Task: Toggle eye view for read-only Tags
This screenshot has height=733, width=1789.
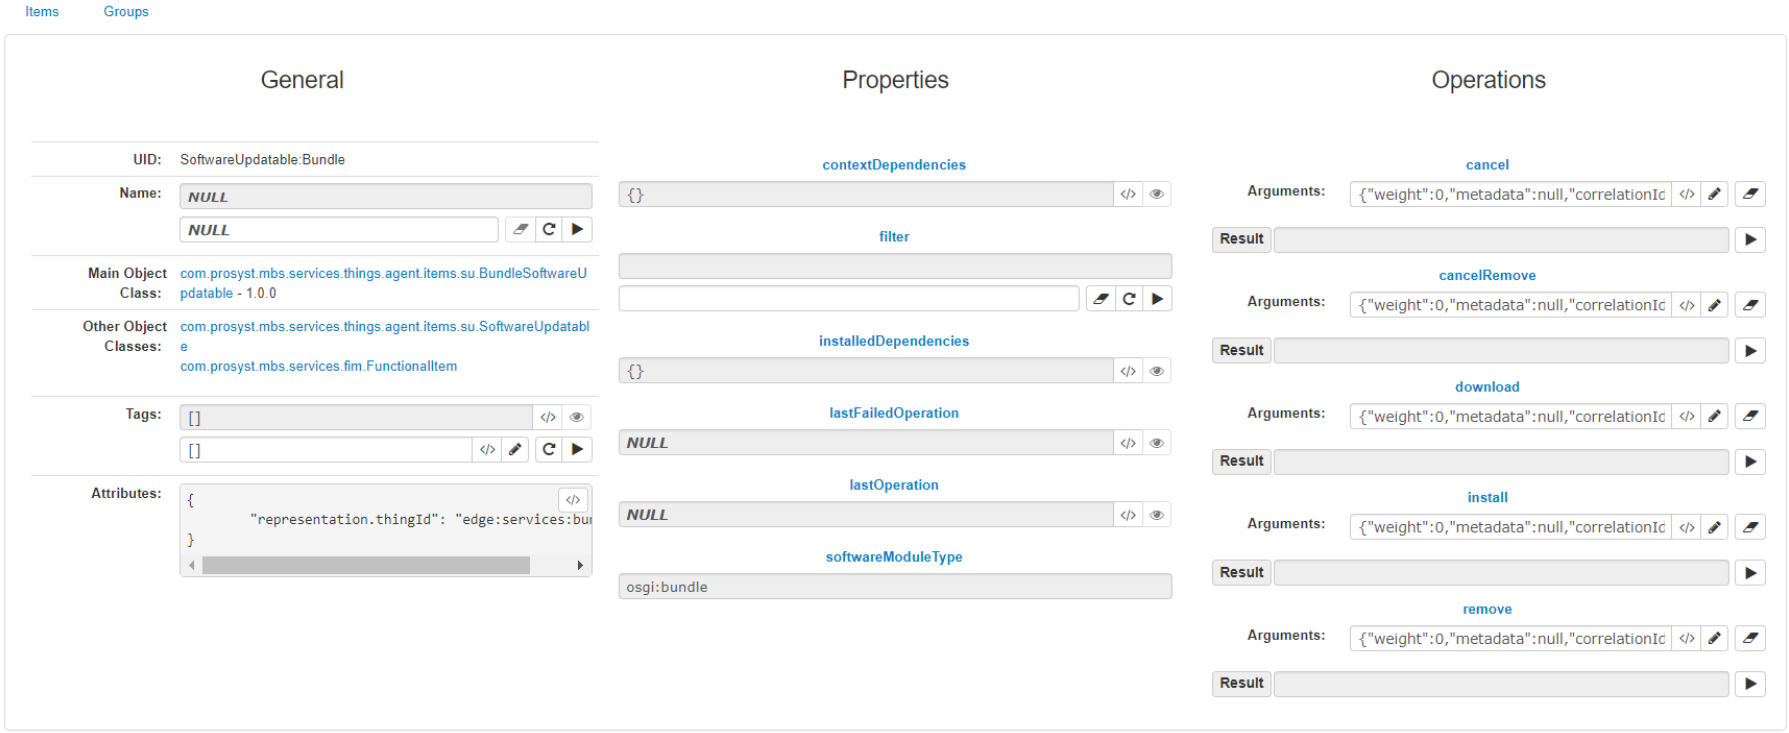Action: 577,417
